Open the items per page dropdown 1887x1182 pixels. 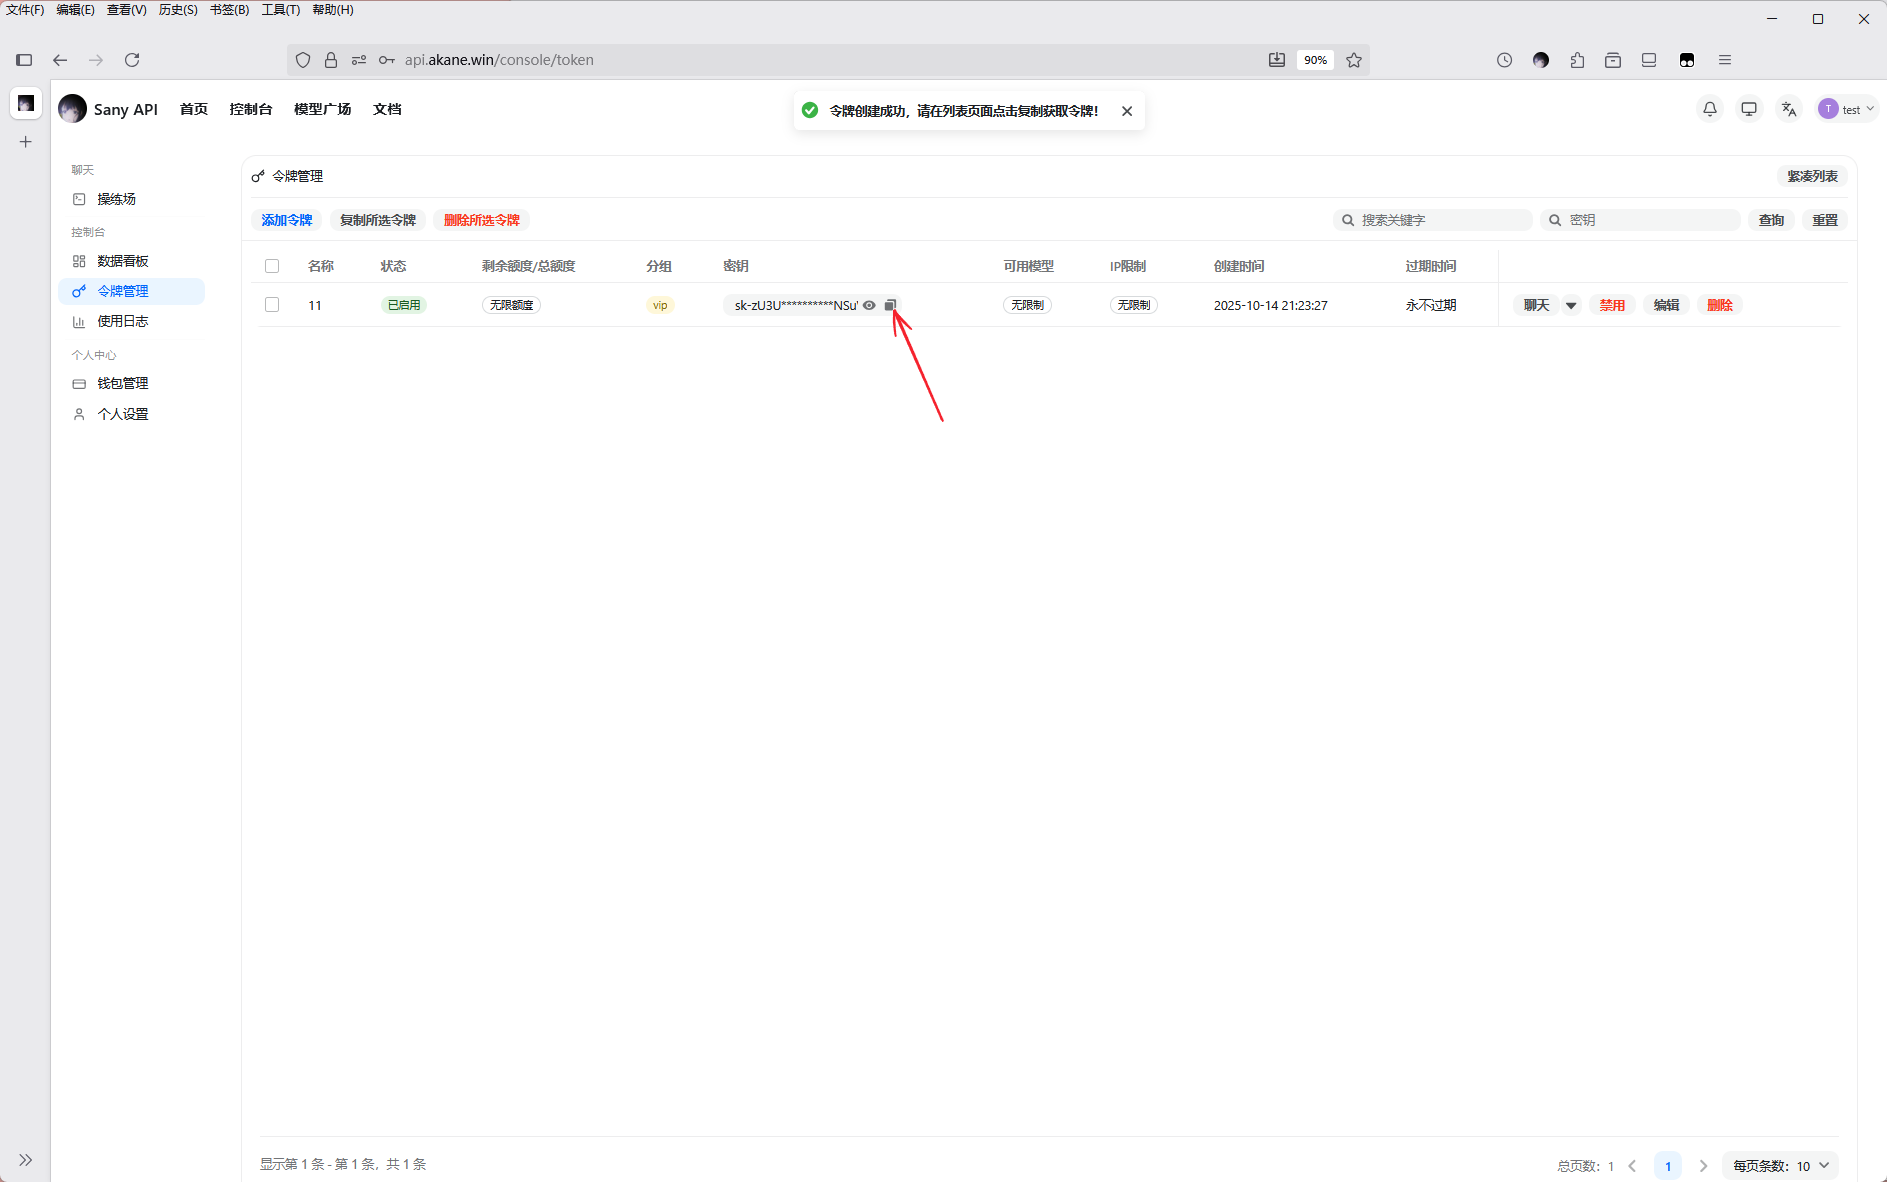(x=1781, y=1166)
